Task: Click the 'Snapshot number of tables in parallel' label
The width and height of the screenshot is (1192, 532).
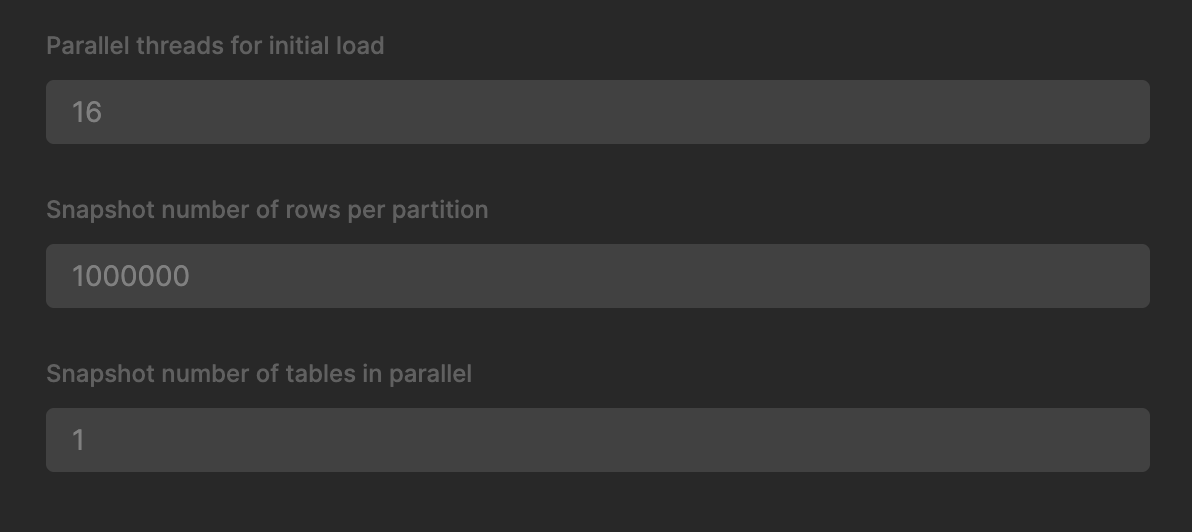Action: (x=259, y=374)
